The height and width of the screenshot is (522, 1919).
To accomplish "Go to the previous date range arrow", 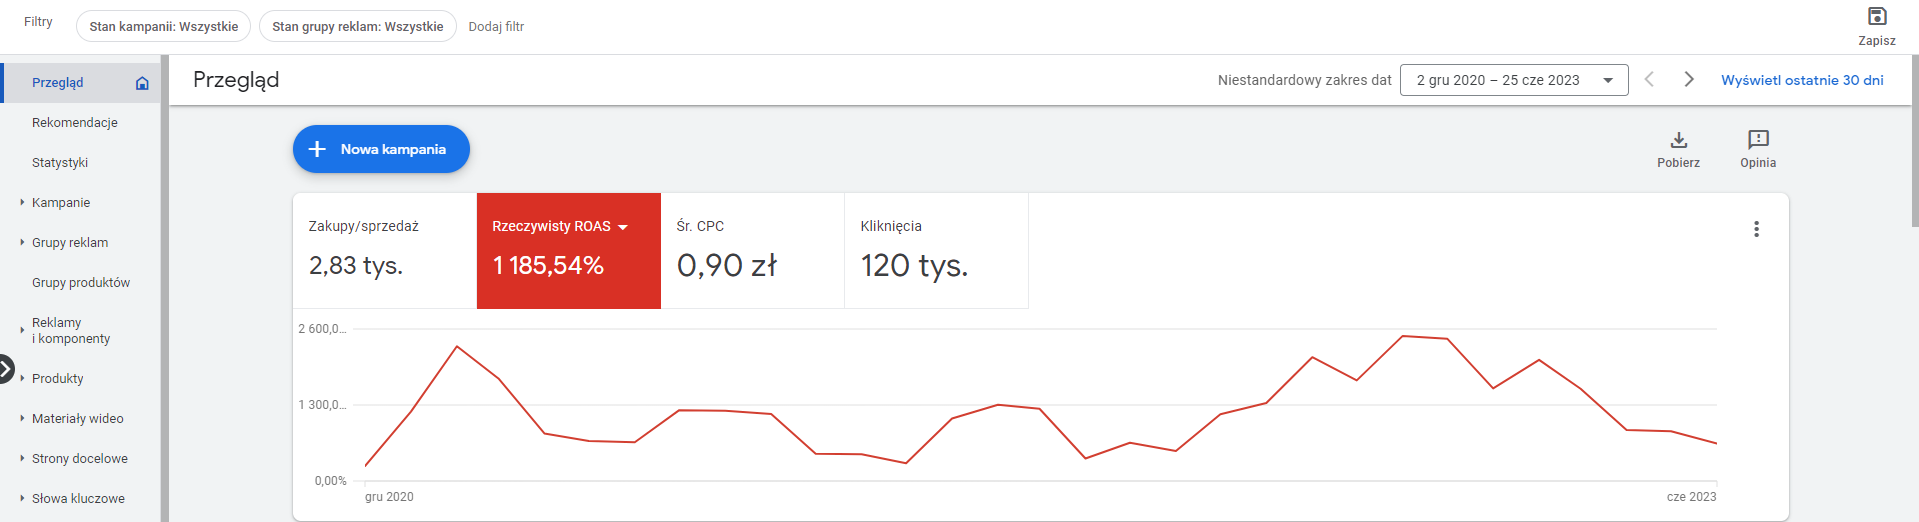I will [1649, 79].
